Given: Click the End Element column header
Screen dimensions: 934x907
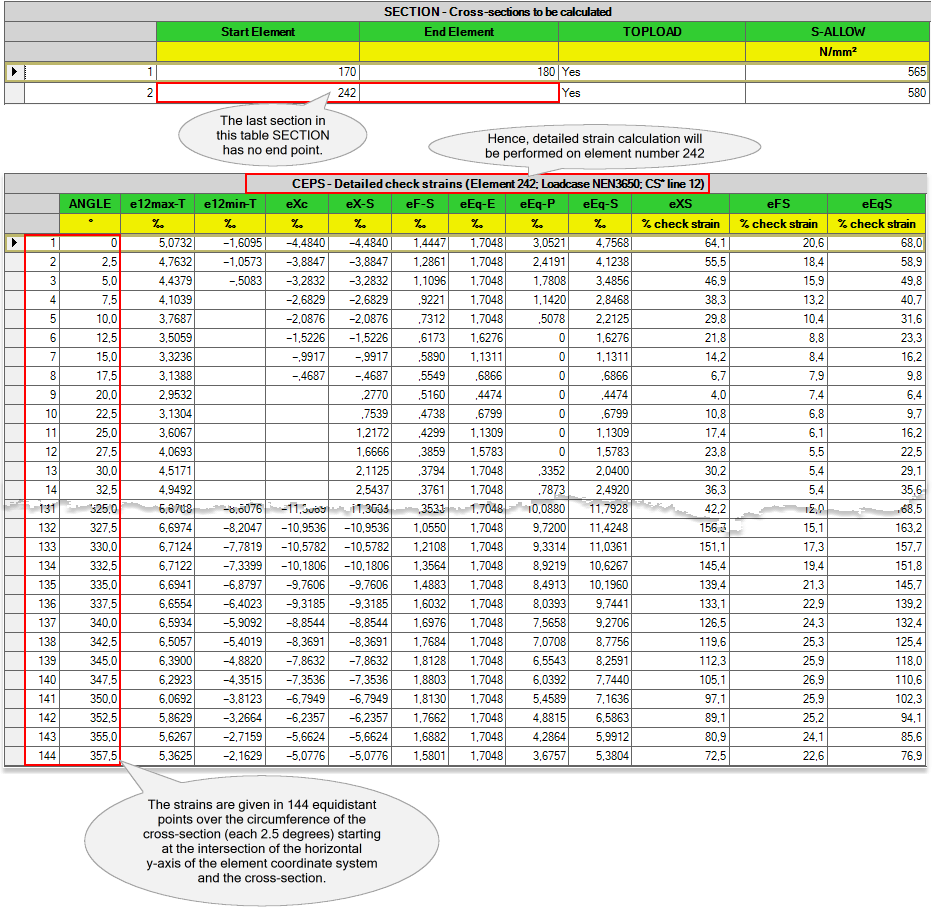Looking at the screenshot, I should point(458,32).
